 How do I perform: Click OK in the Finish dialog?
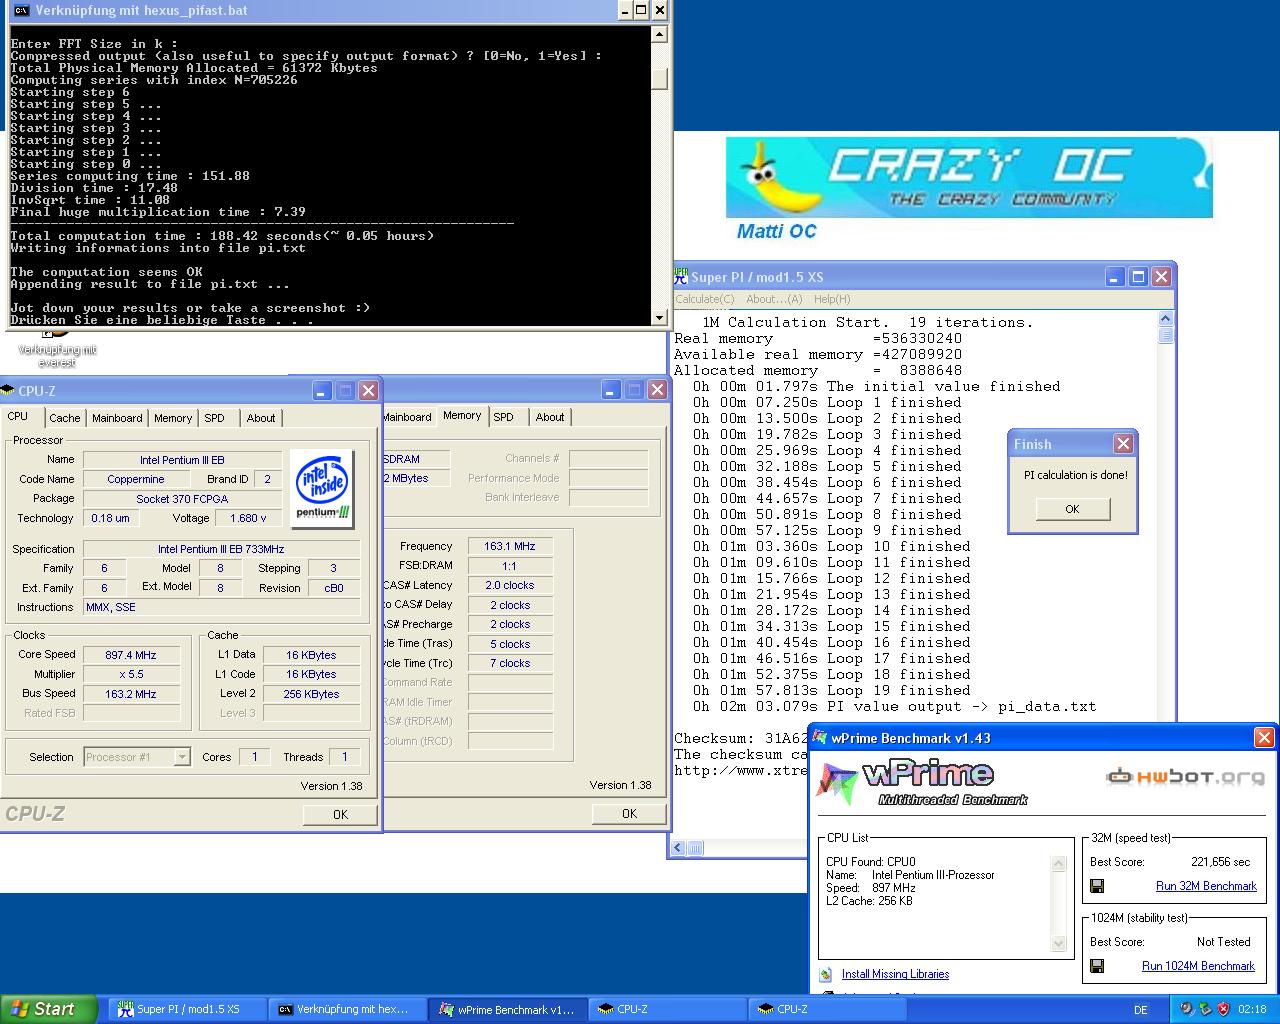click(x=1072, y=509)
